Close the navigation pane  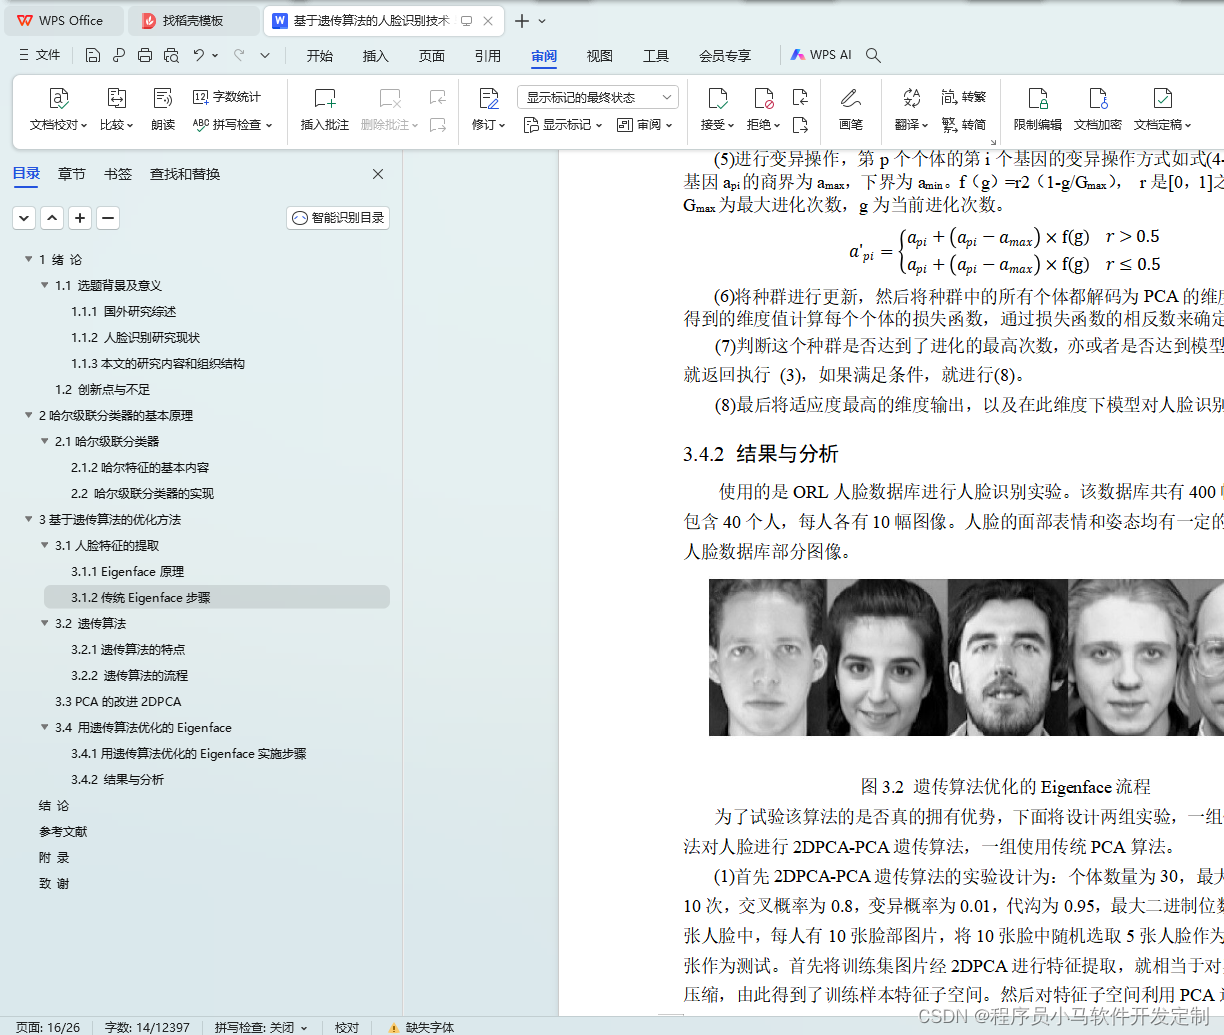click(378, 174)
